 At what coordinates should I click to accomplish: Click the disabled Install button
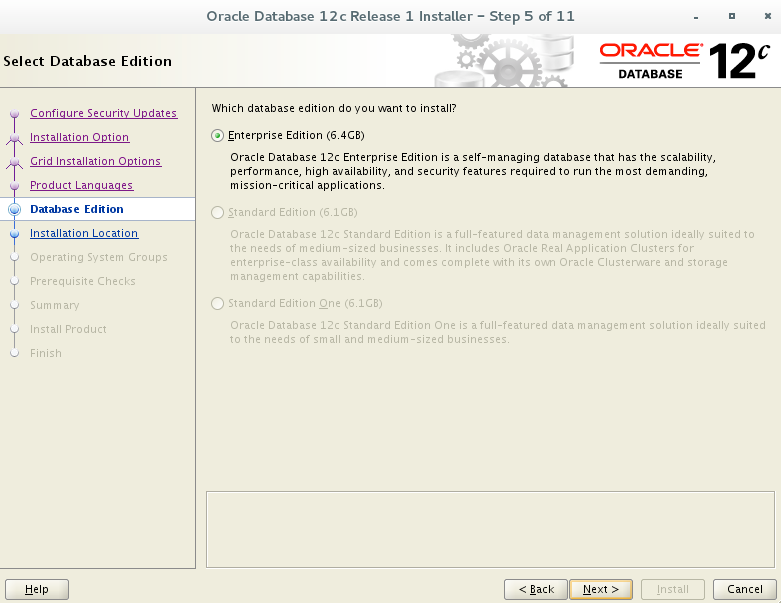[672, 589]
